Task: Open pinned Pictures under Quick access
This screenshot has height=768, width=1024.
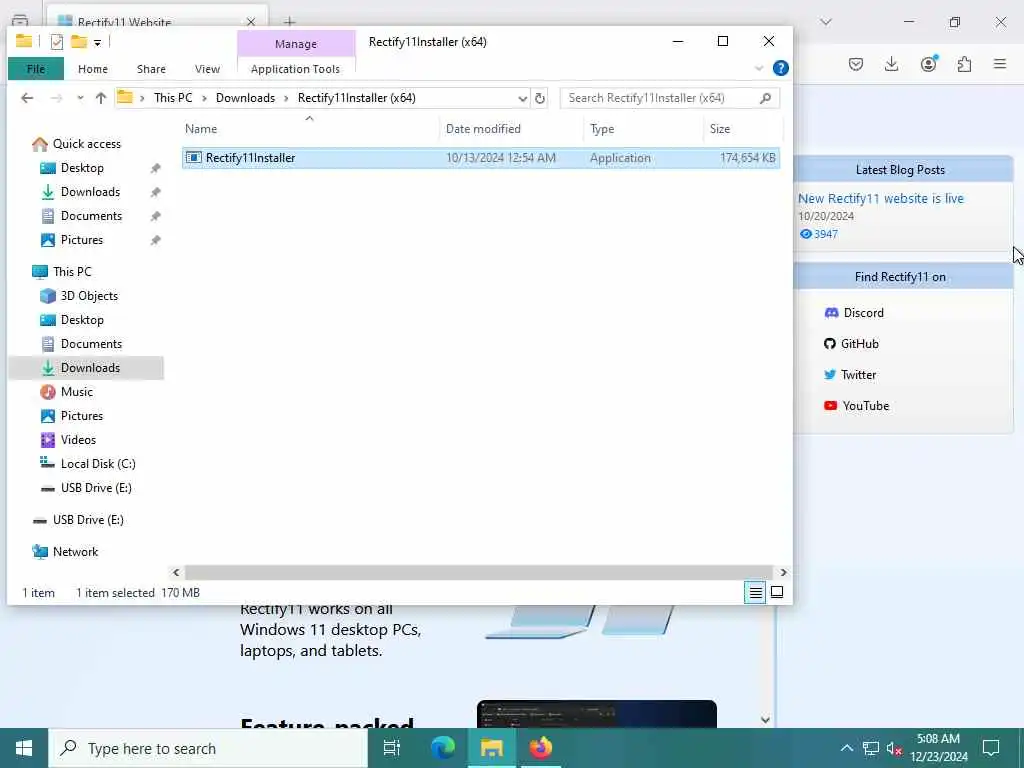Action: [x=82, y=240]
